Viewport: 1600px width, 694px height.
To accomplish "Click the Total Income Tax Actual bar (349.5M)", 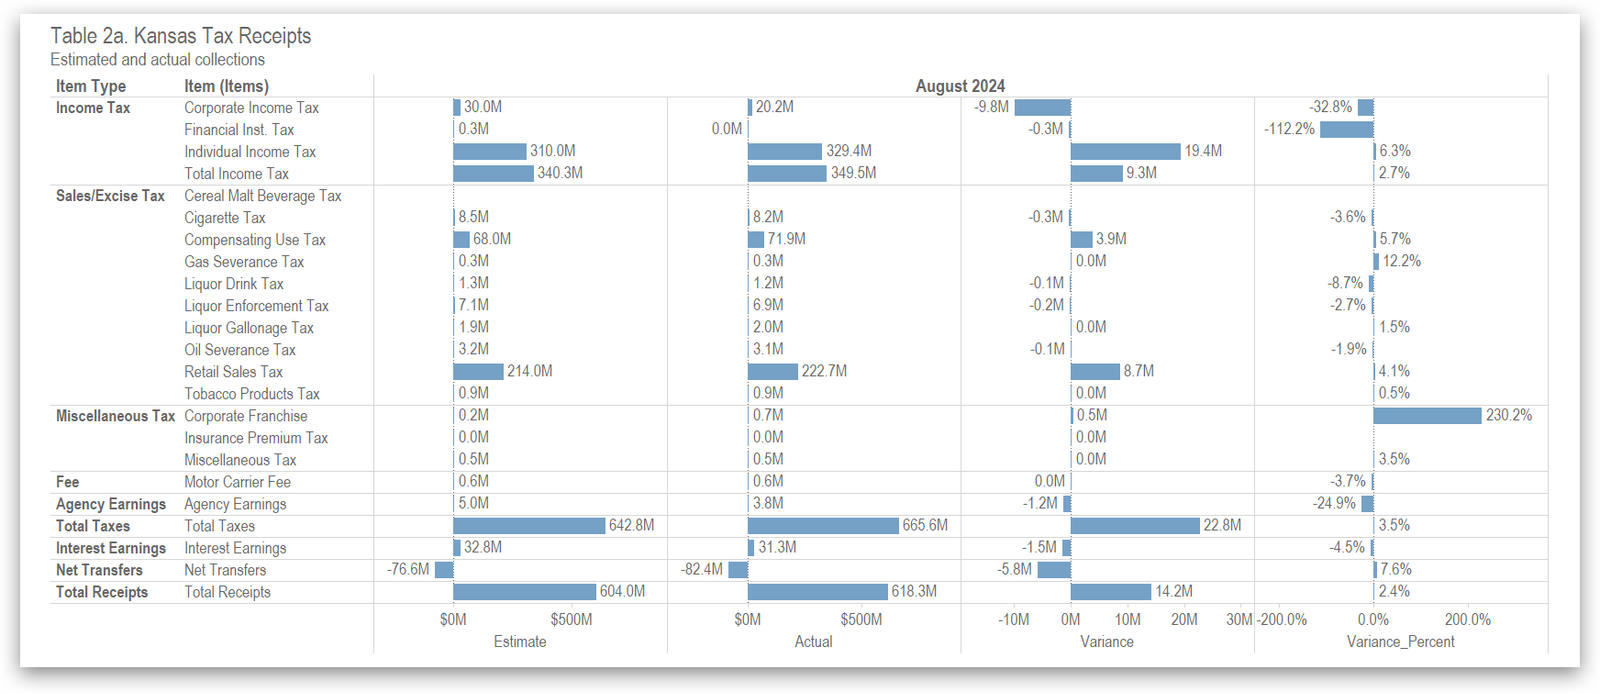I will (787, 174).
